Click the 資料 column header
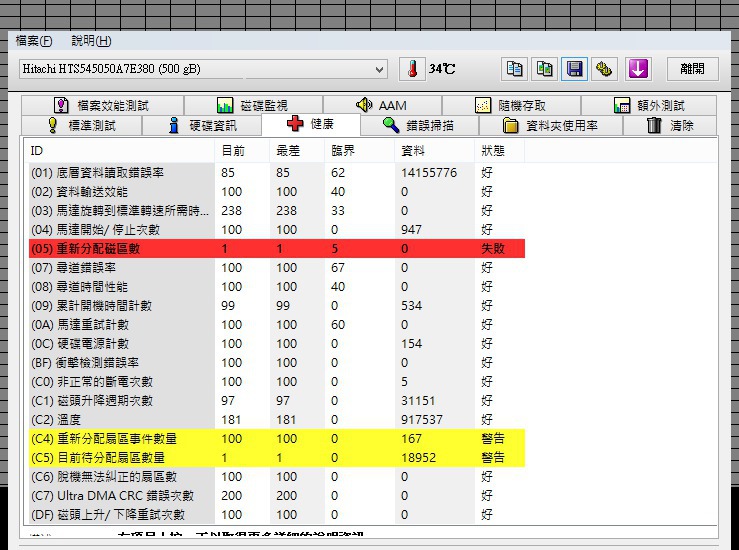The width and height of the screenshot is (739, 550). pos(435,151)
